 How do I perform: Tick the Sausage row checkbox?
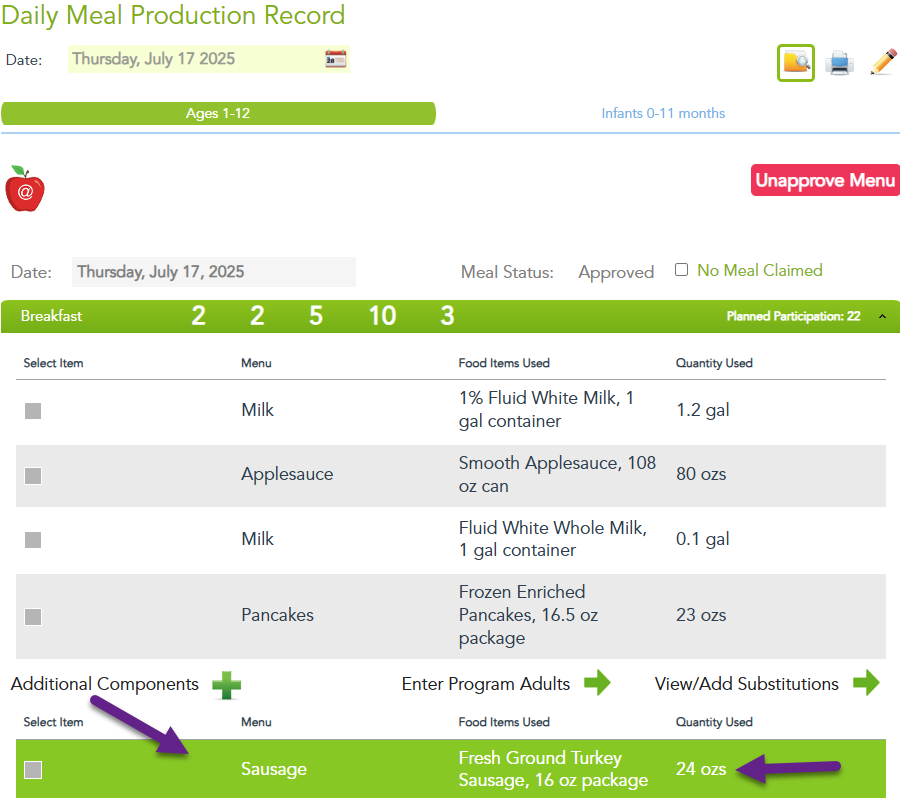(33, 769)
